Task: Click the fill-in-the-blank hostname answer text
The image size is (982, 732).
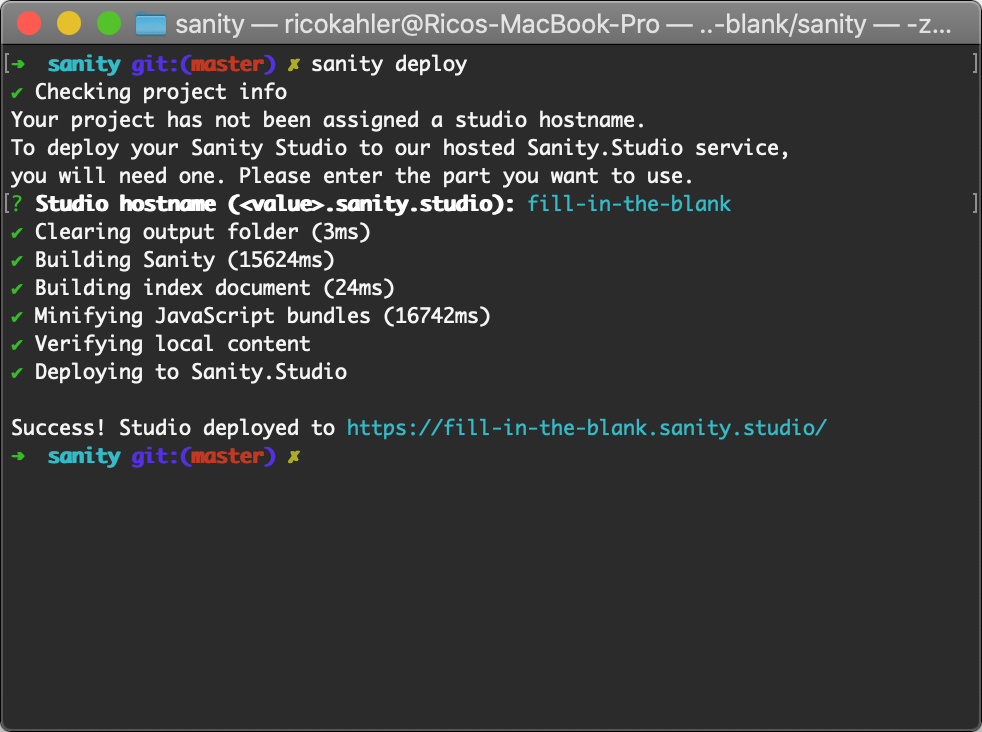Action: click(629, 204)
